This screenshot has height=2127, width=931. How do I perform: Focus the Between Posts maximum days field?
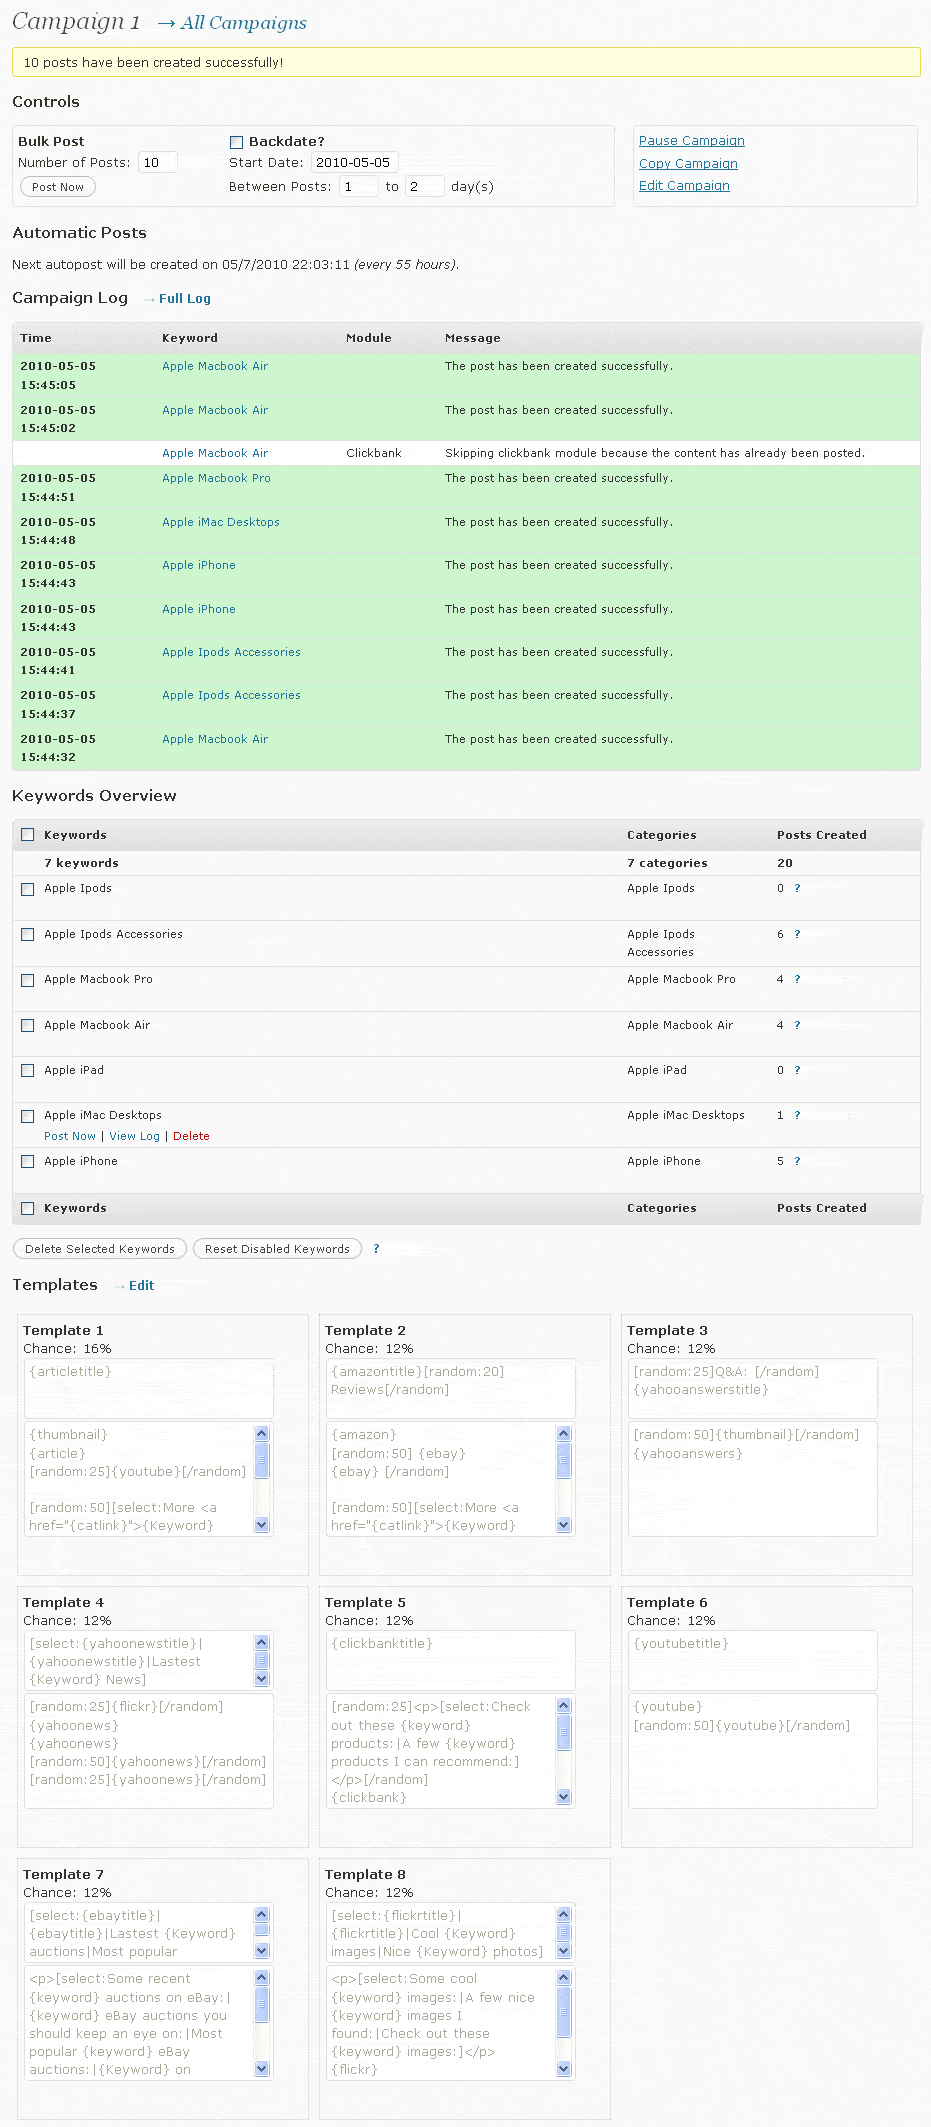point(425,187)
